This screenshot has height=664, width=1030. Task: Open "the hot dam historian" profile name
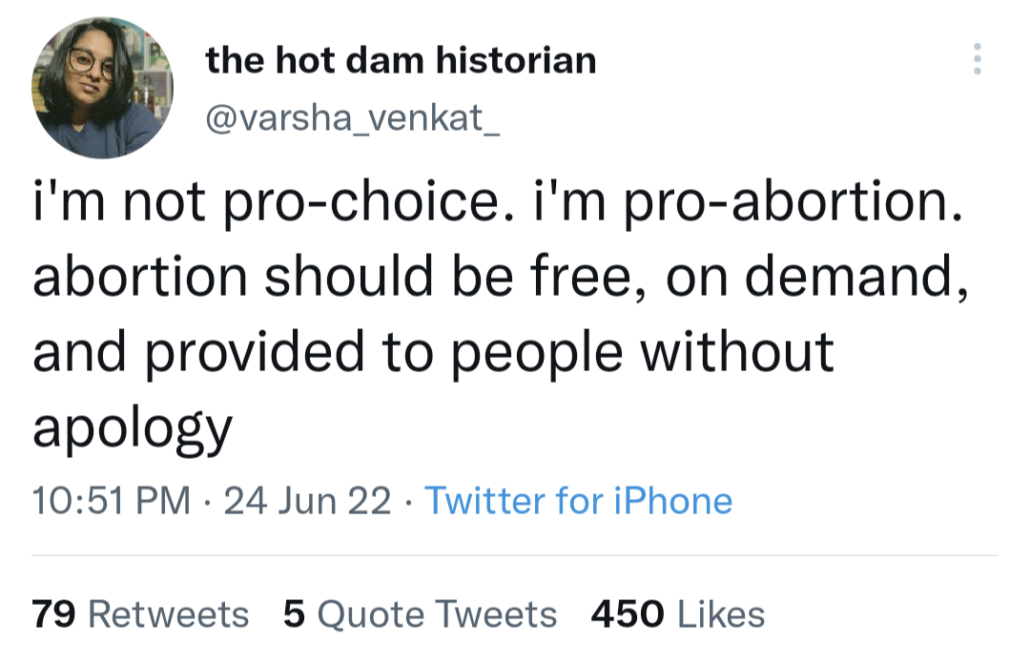click(x=400, y=60)
